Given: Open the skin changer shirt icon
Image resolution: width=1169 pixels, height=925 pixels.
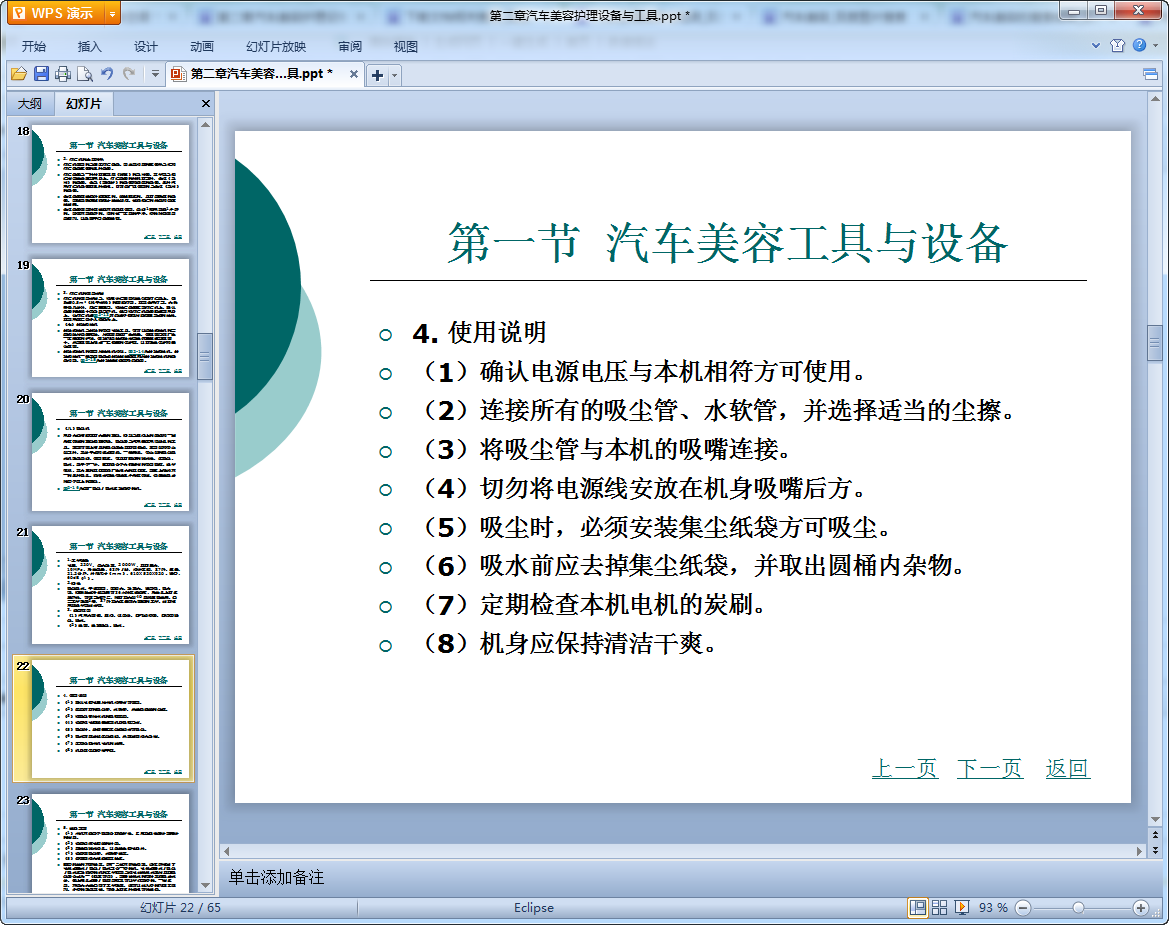Looking at the screenshot, I should [x=1118, y=46].
